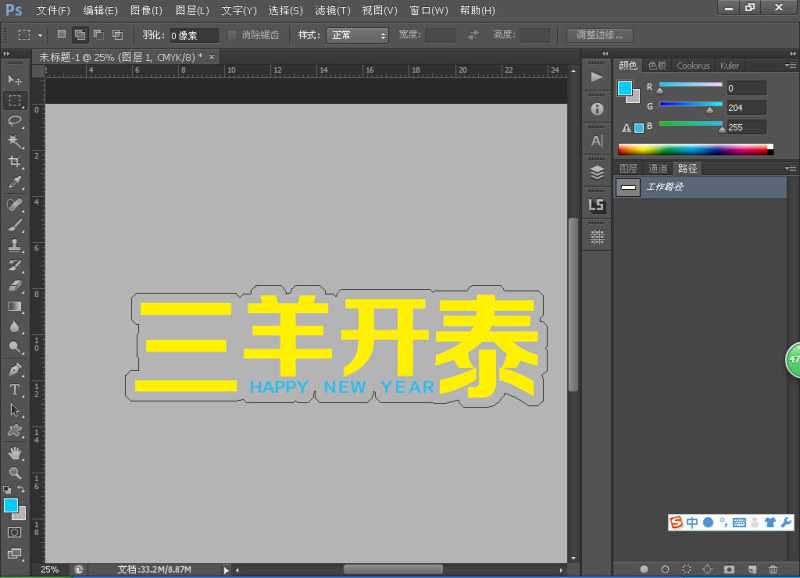Open the Info panel from the right dock
800x578 pixels.
click(x=597, y=109)
